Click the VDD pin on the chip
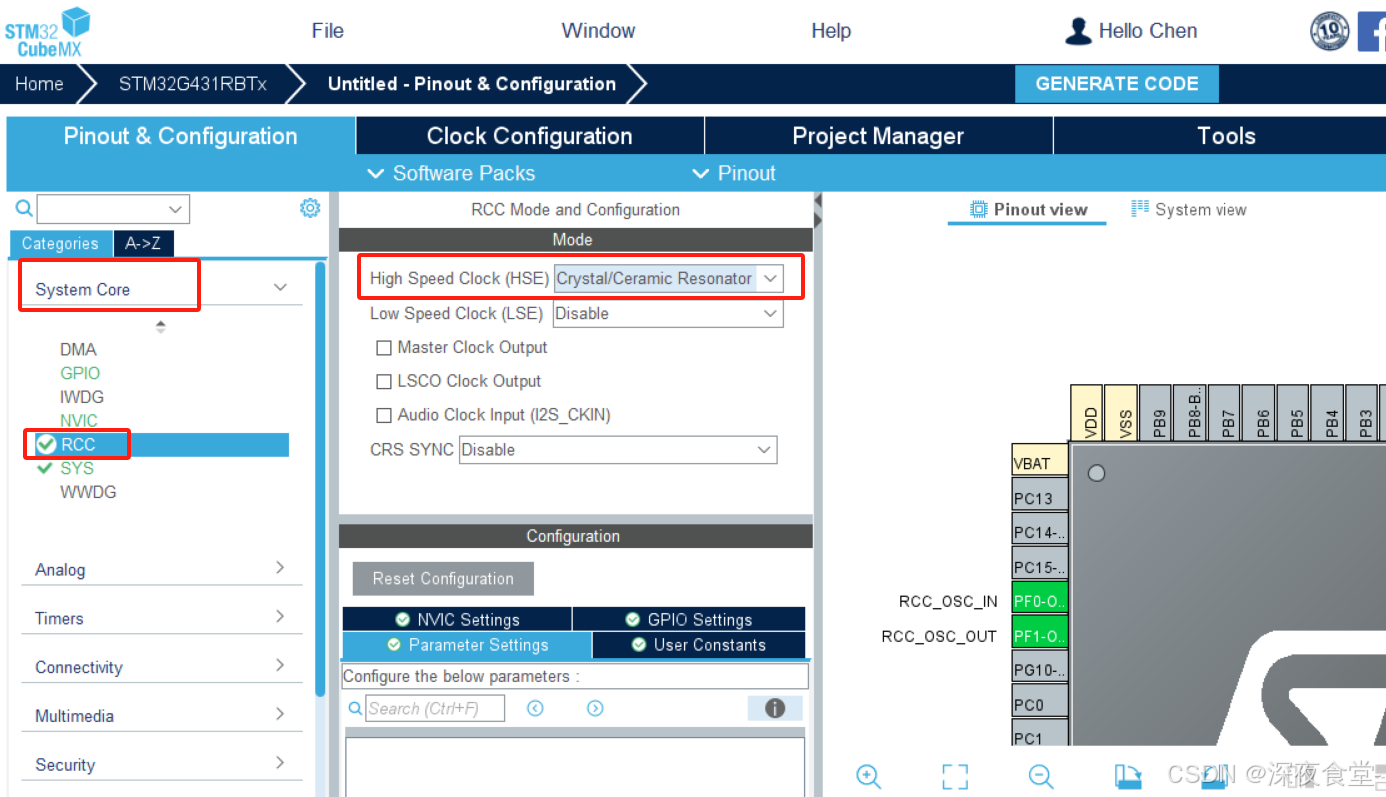 (1087, 413)
